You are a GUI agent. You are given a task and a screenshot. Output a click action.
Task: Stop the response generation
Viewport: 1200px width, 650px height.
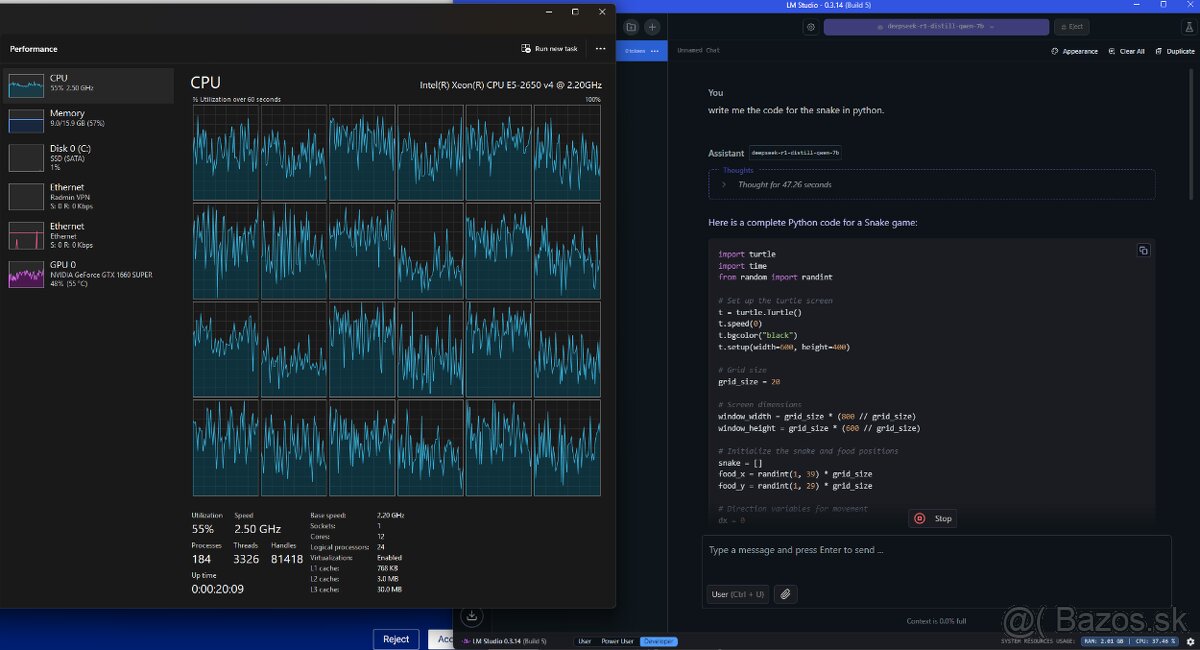[932, 518]
